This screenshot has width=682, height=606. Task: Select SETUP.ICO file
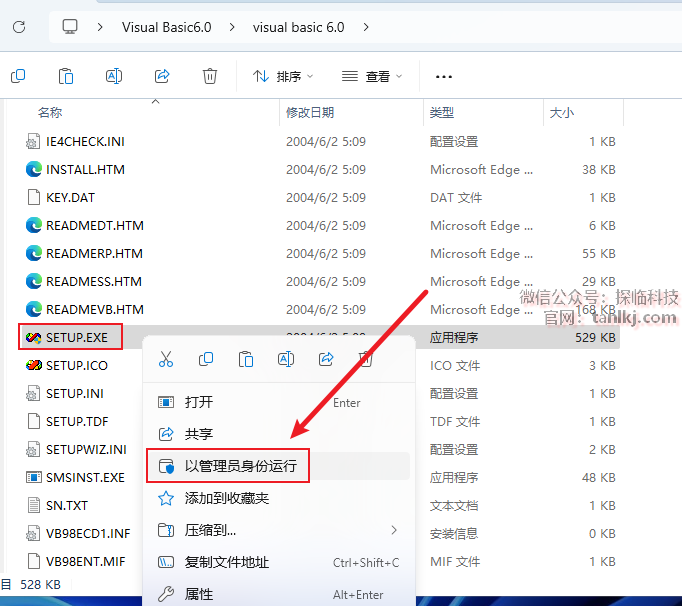(x=77, y=365)
